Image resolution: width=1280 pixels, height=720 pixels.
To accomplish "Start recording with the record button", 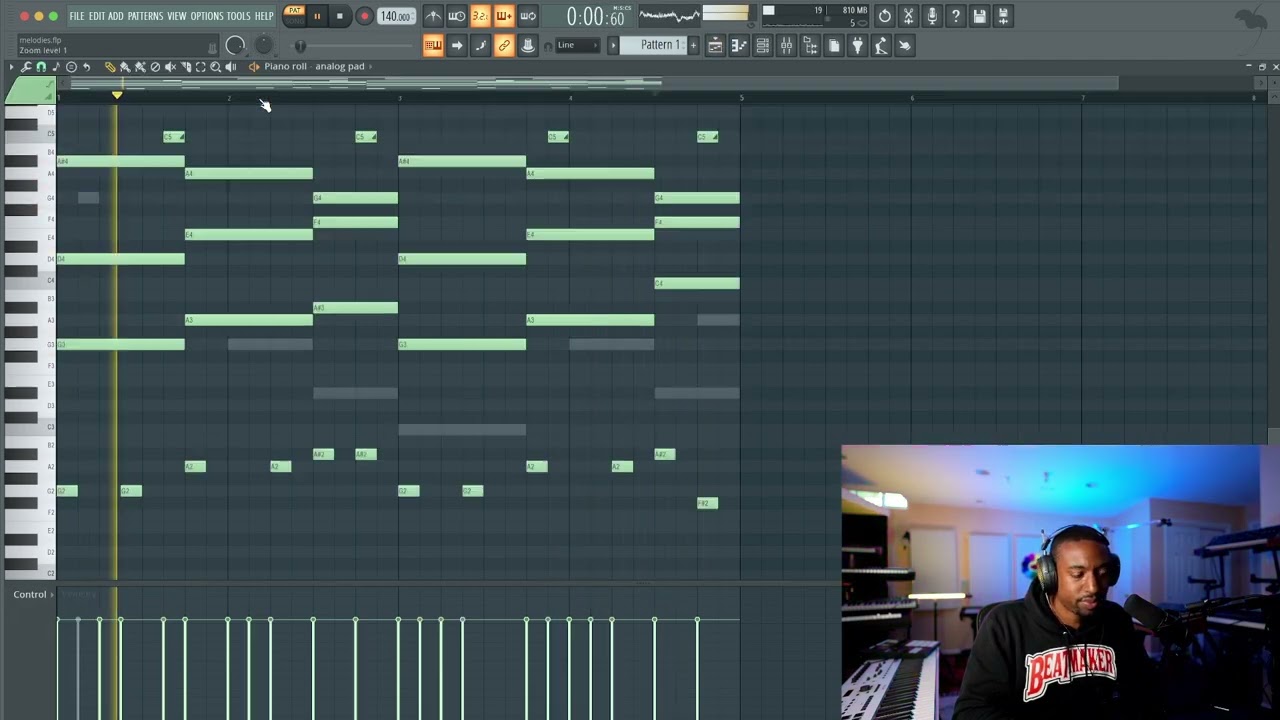I will pos(364,16).
